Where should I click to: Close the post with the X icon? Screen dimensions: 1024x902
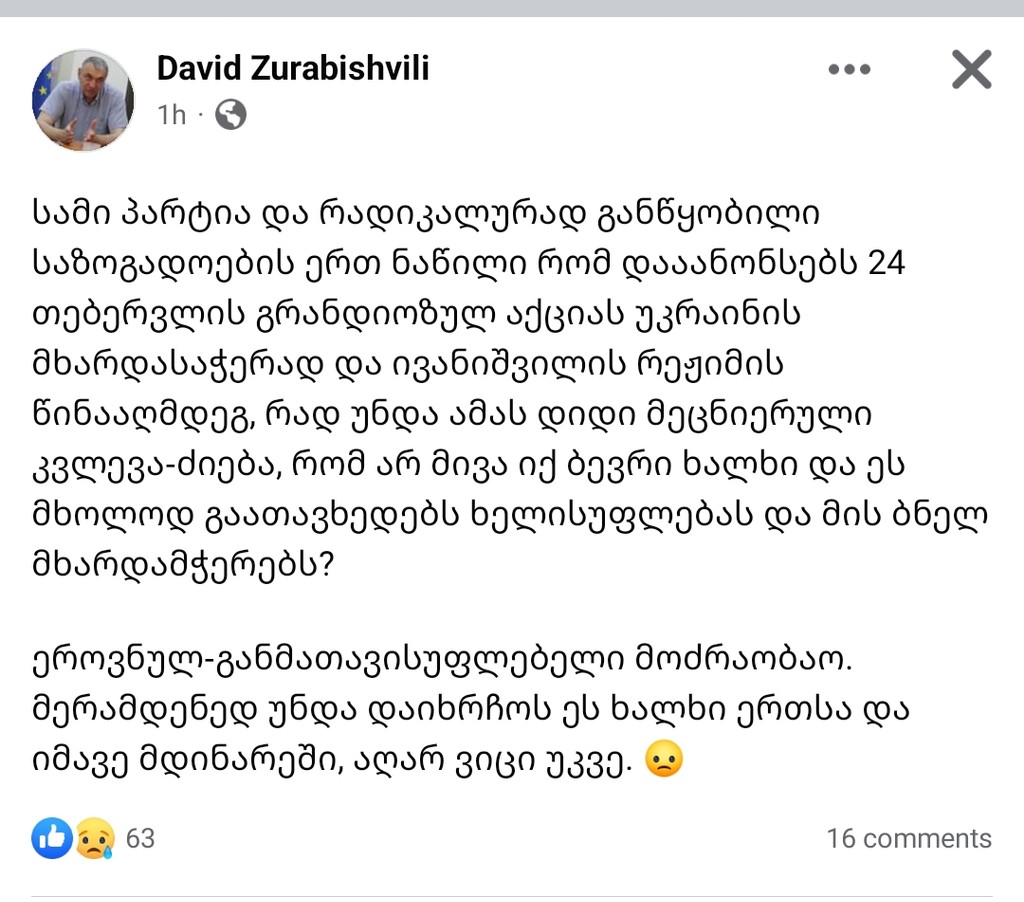972,69
